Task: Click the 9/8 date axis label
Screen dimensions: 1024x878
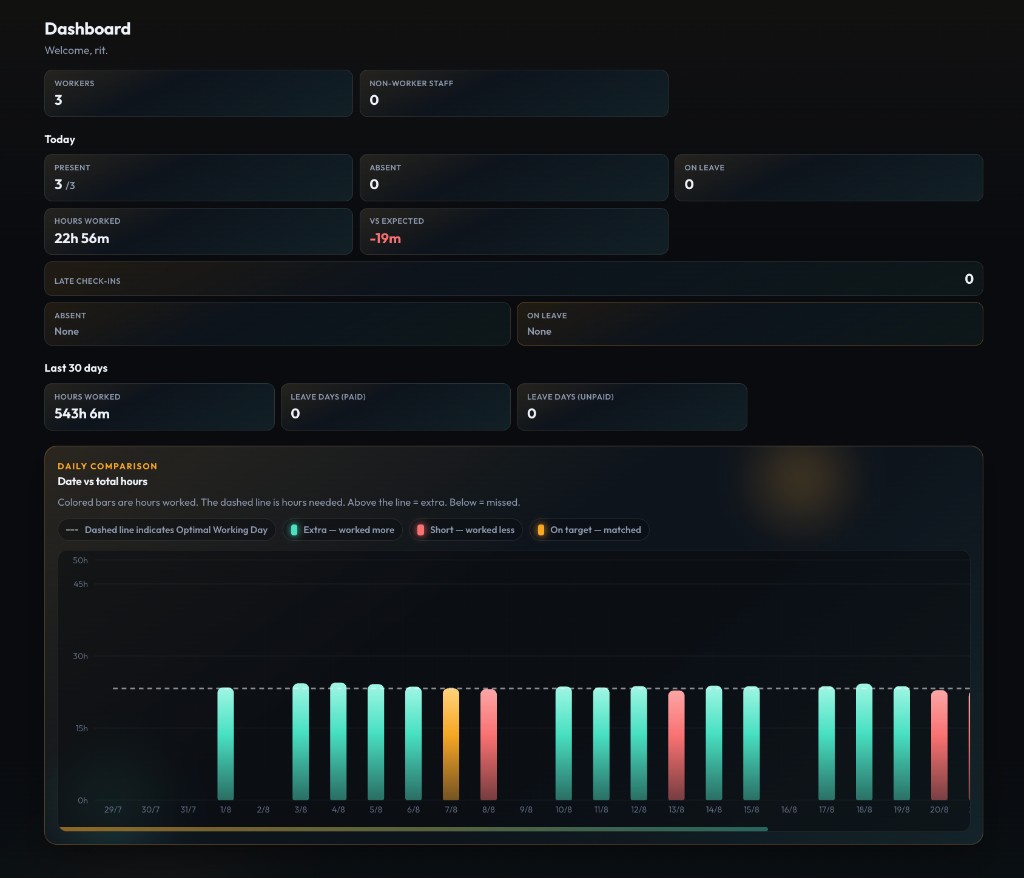Action: (x=526, y=810)
